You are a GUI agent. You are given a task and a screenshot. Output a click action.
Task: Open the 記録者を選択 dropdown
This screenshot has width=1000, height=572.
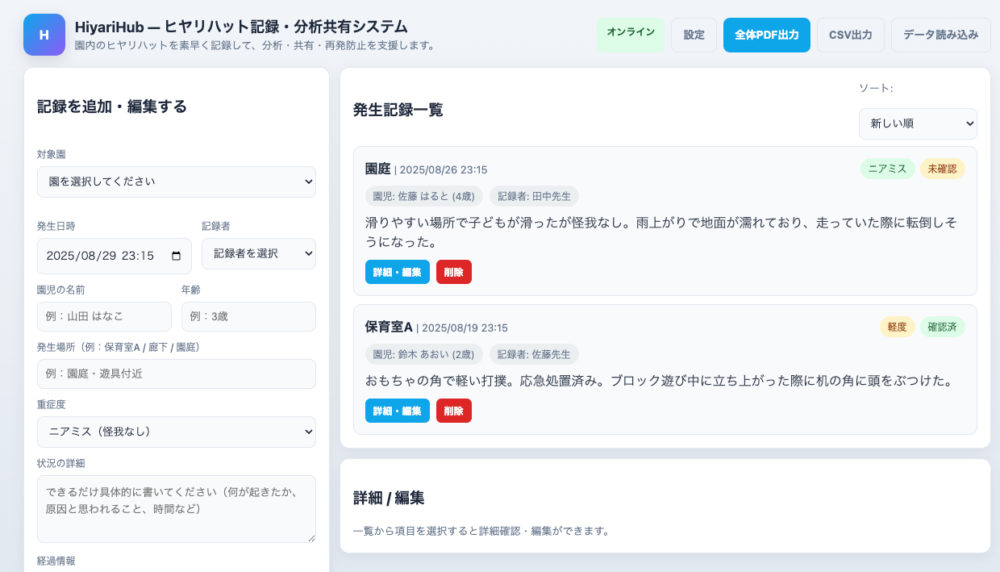pyautogui.click(x=258, y=254)
